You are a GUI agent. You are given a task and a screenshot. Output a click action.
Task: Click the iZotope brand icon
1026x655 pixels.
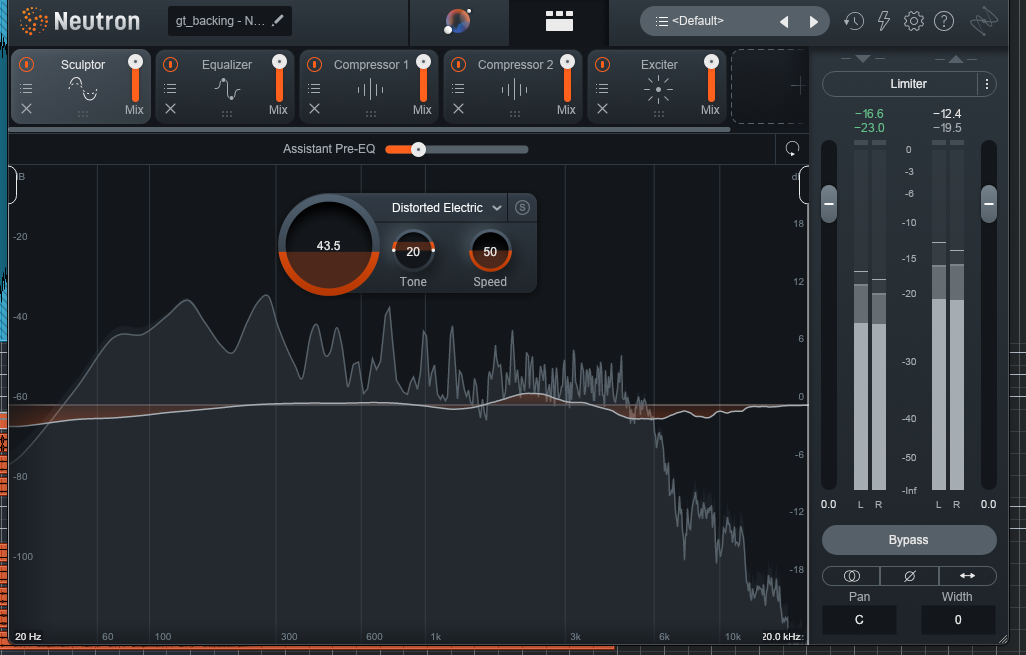click(984, 22)
